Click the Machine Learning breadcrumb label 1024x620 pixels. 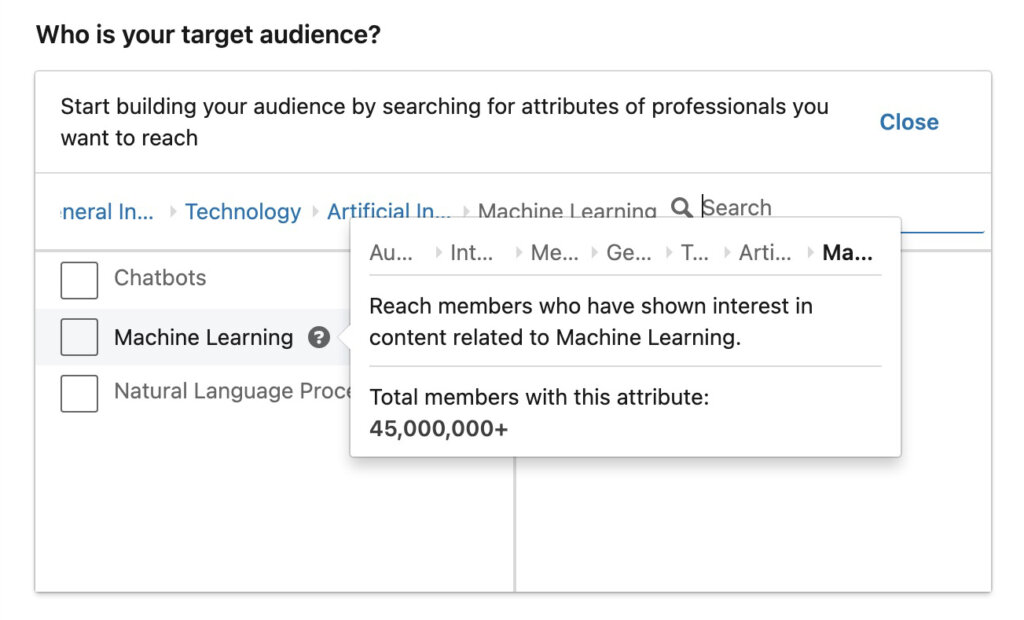567,211
